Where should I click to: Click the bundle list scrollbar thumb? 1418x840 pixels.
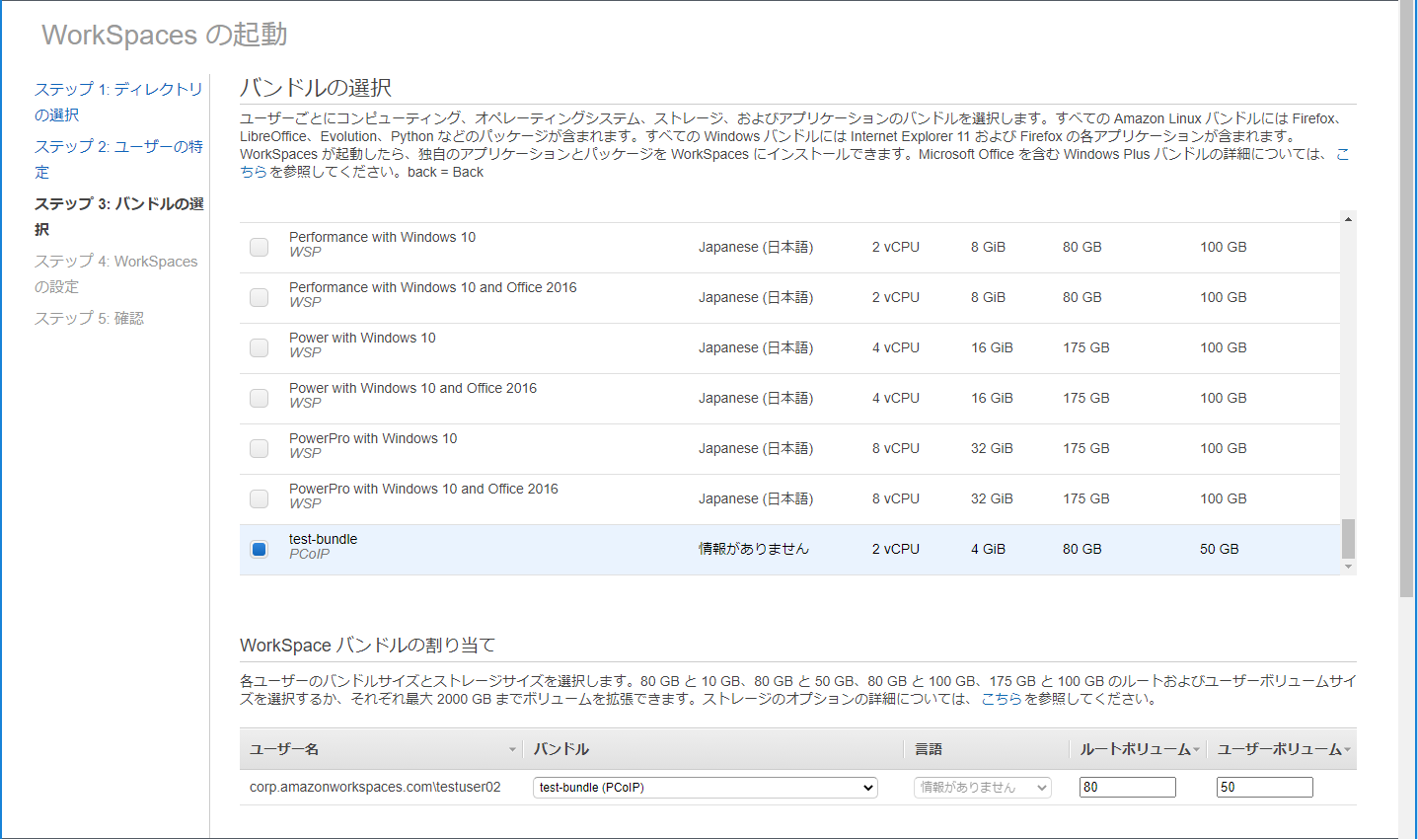[x=1348, y=539]
